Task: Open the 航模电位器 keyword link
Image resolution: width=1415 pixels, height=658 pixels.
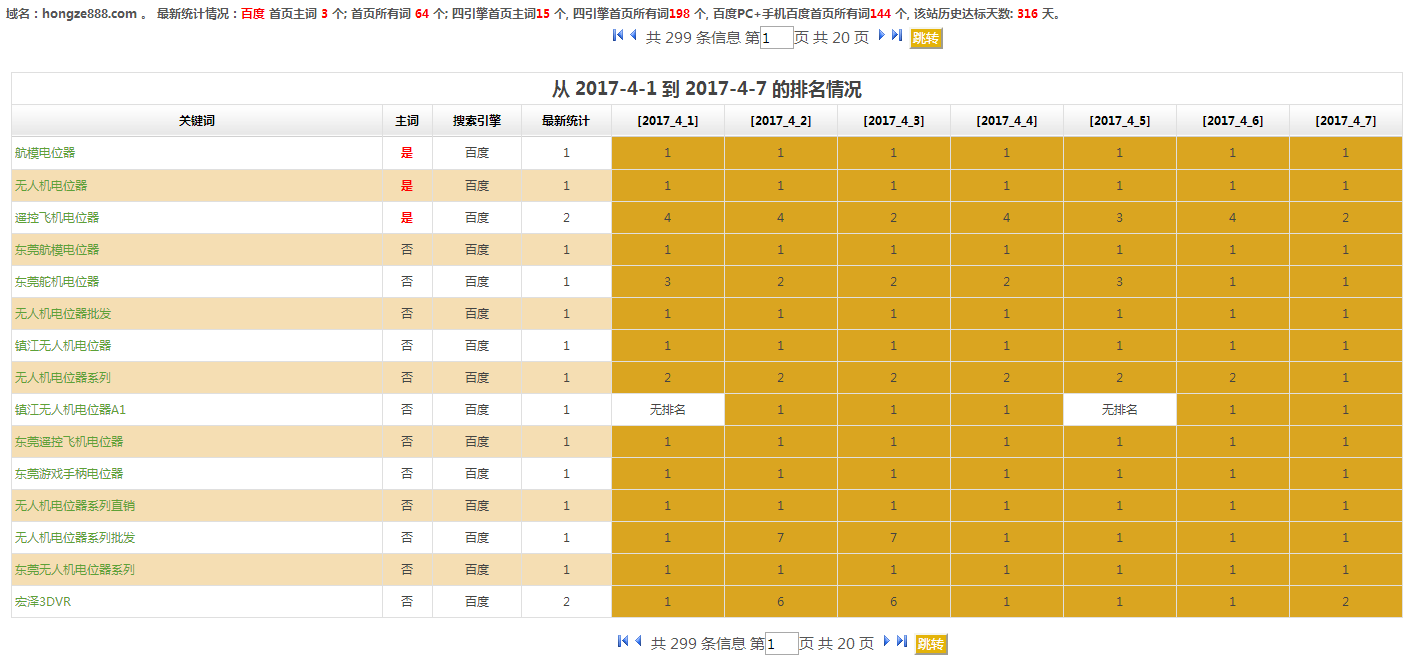Action: pyautogui.click(x=45, y=153)
